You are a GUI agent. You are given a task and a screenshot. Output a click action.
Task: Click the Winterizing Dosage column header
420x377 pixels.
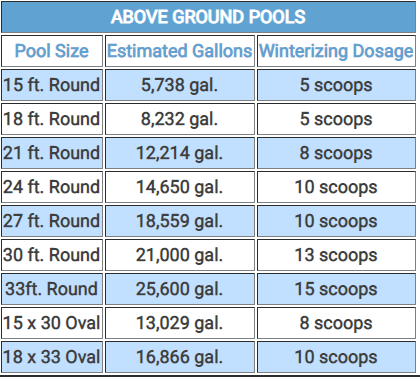(336, 51)
